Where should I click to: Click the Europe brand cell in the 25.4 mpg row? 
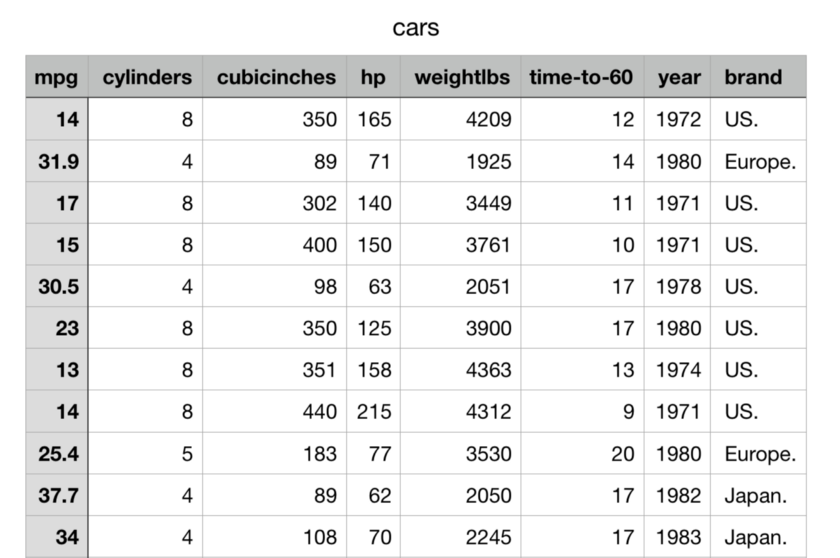click(x=759, y=453)
